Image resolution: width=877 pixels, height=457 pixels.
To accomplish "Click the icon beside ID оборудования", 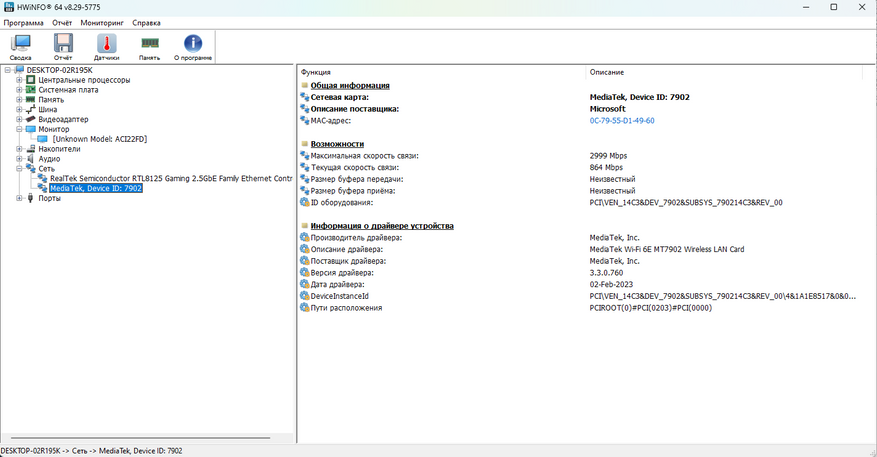I will coord(305,202).
